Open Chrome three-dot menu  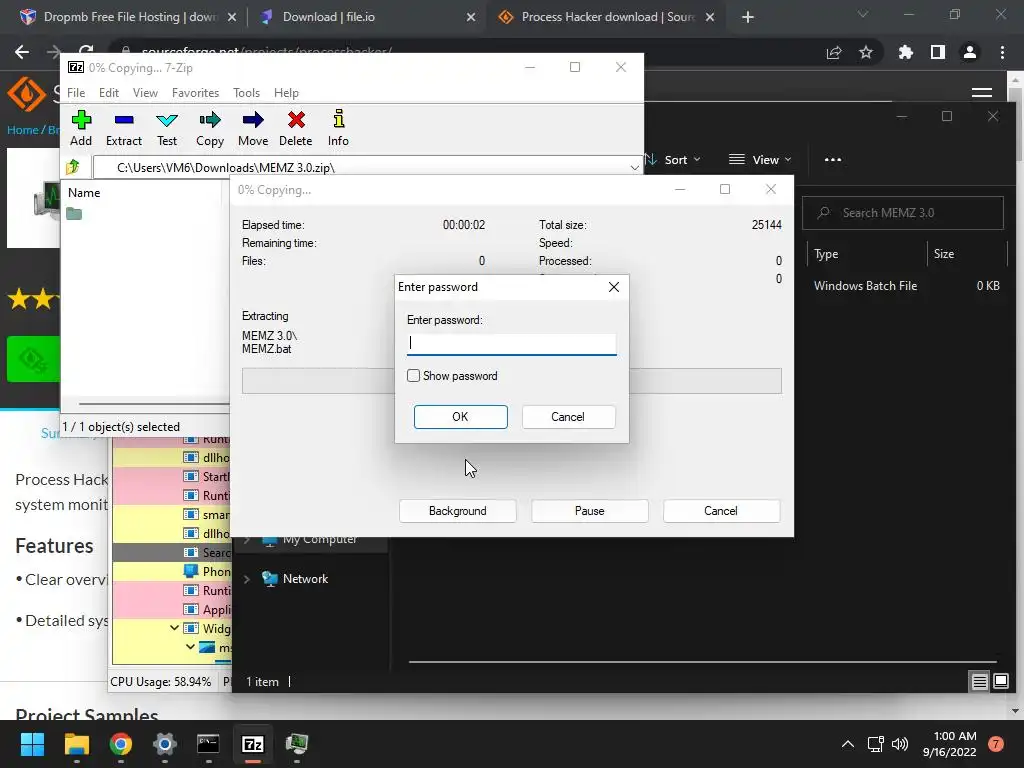pyautogui.click(x=1002, y=52)
